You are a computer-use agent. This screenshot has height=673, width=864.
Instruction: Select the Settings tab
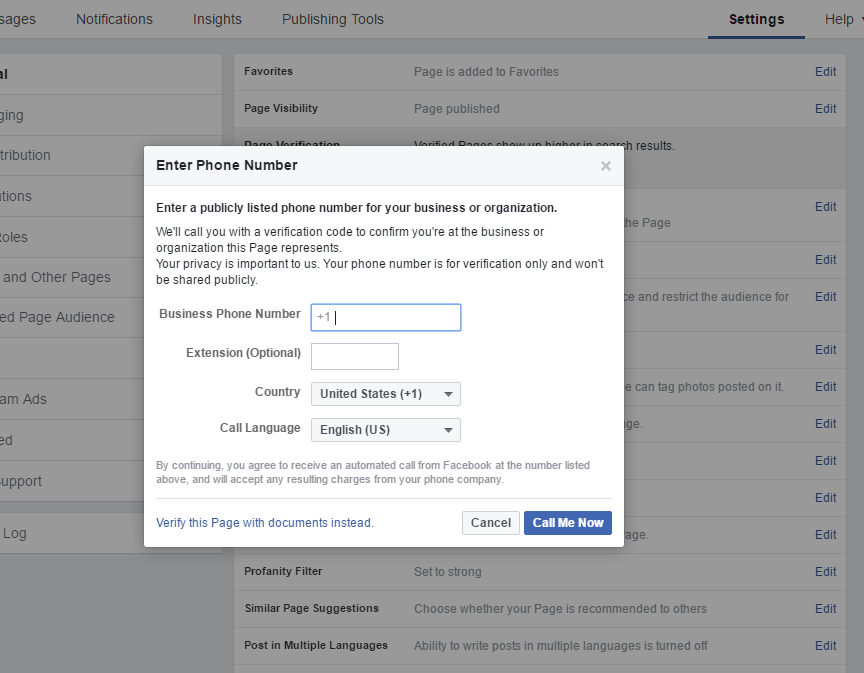coord(757,19)
